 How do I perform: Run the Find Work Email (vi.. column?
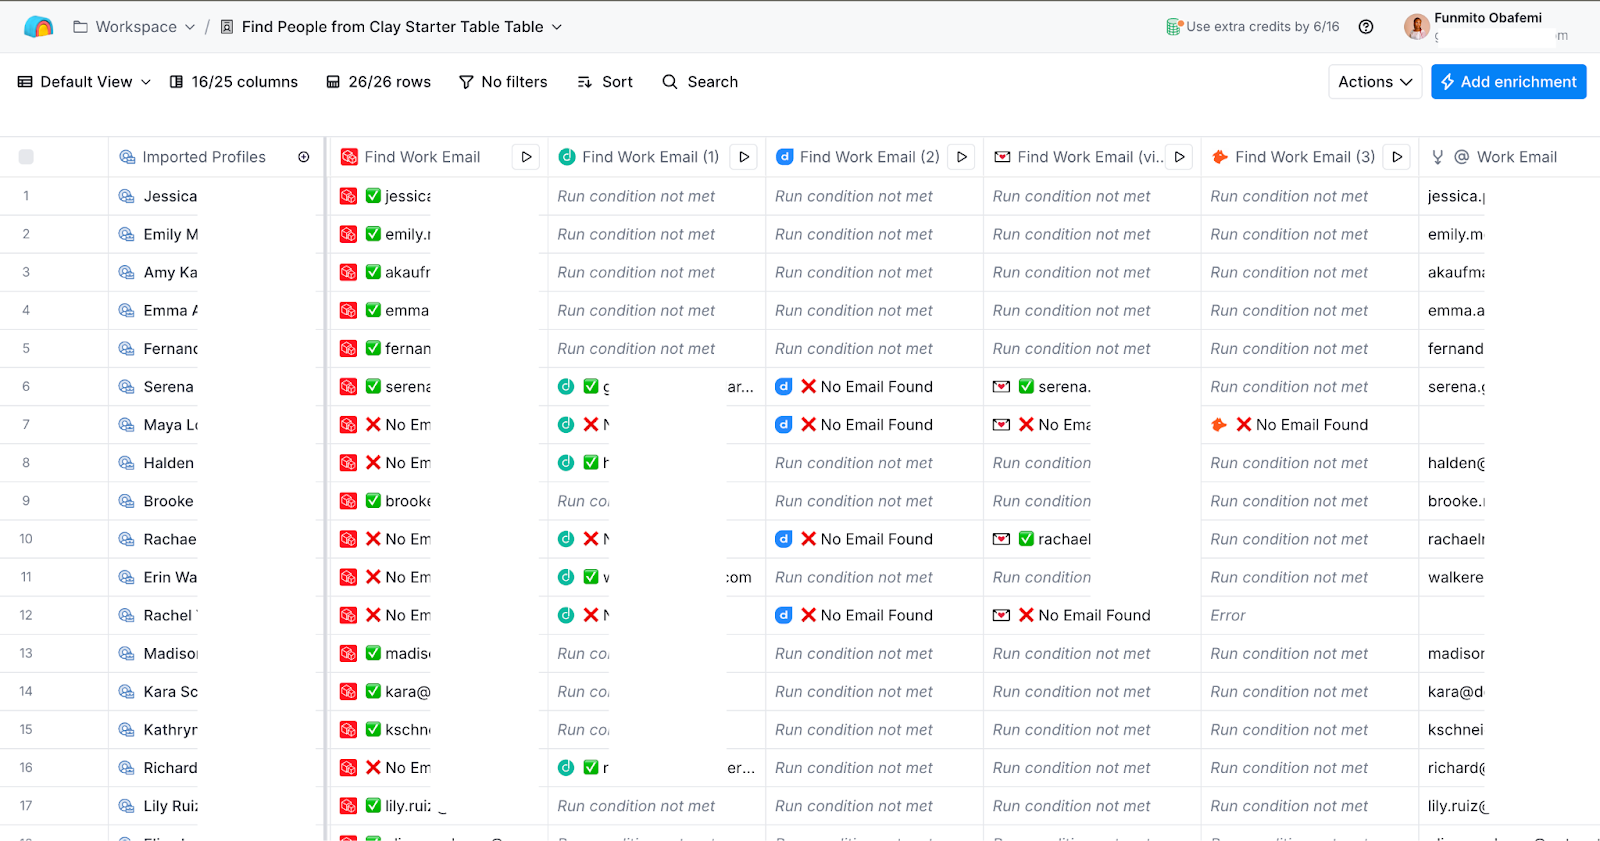point(1180,157)
